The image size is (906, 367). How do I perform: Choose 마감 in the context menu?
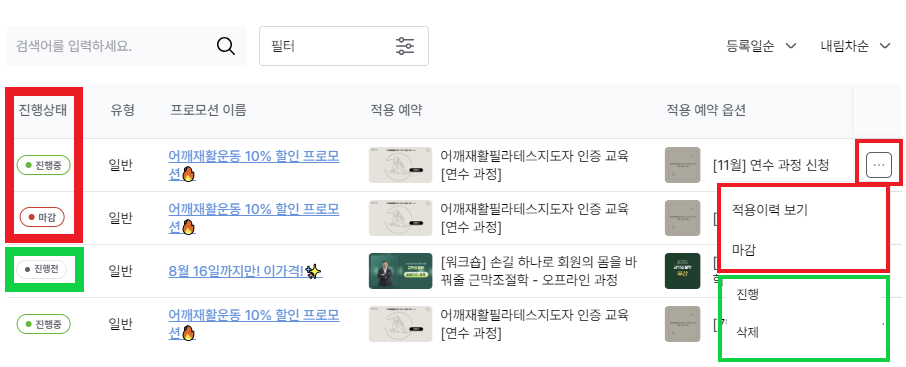coord(745,250)
